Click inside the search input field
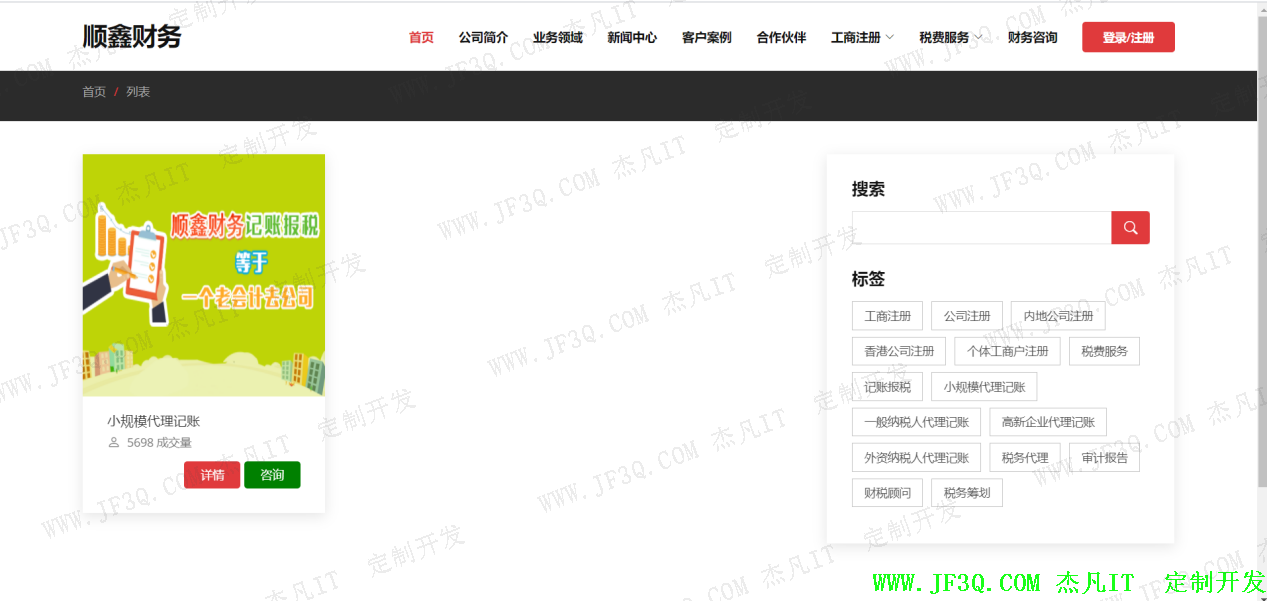Screen dimensions: 1267x601 (980, 228)
